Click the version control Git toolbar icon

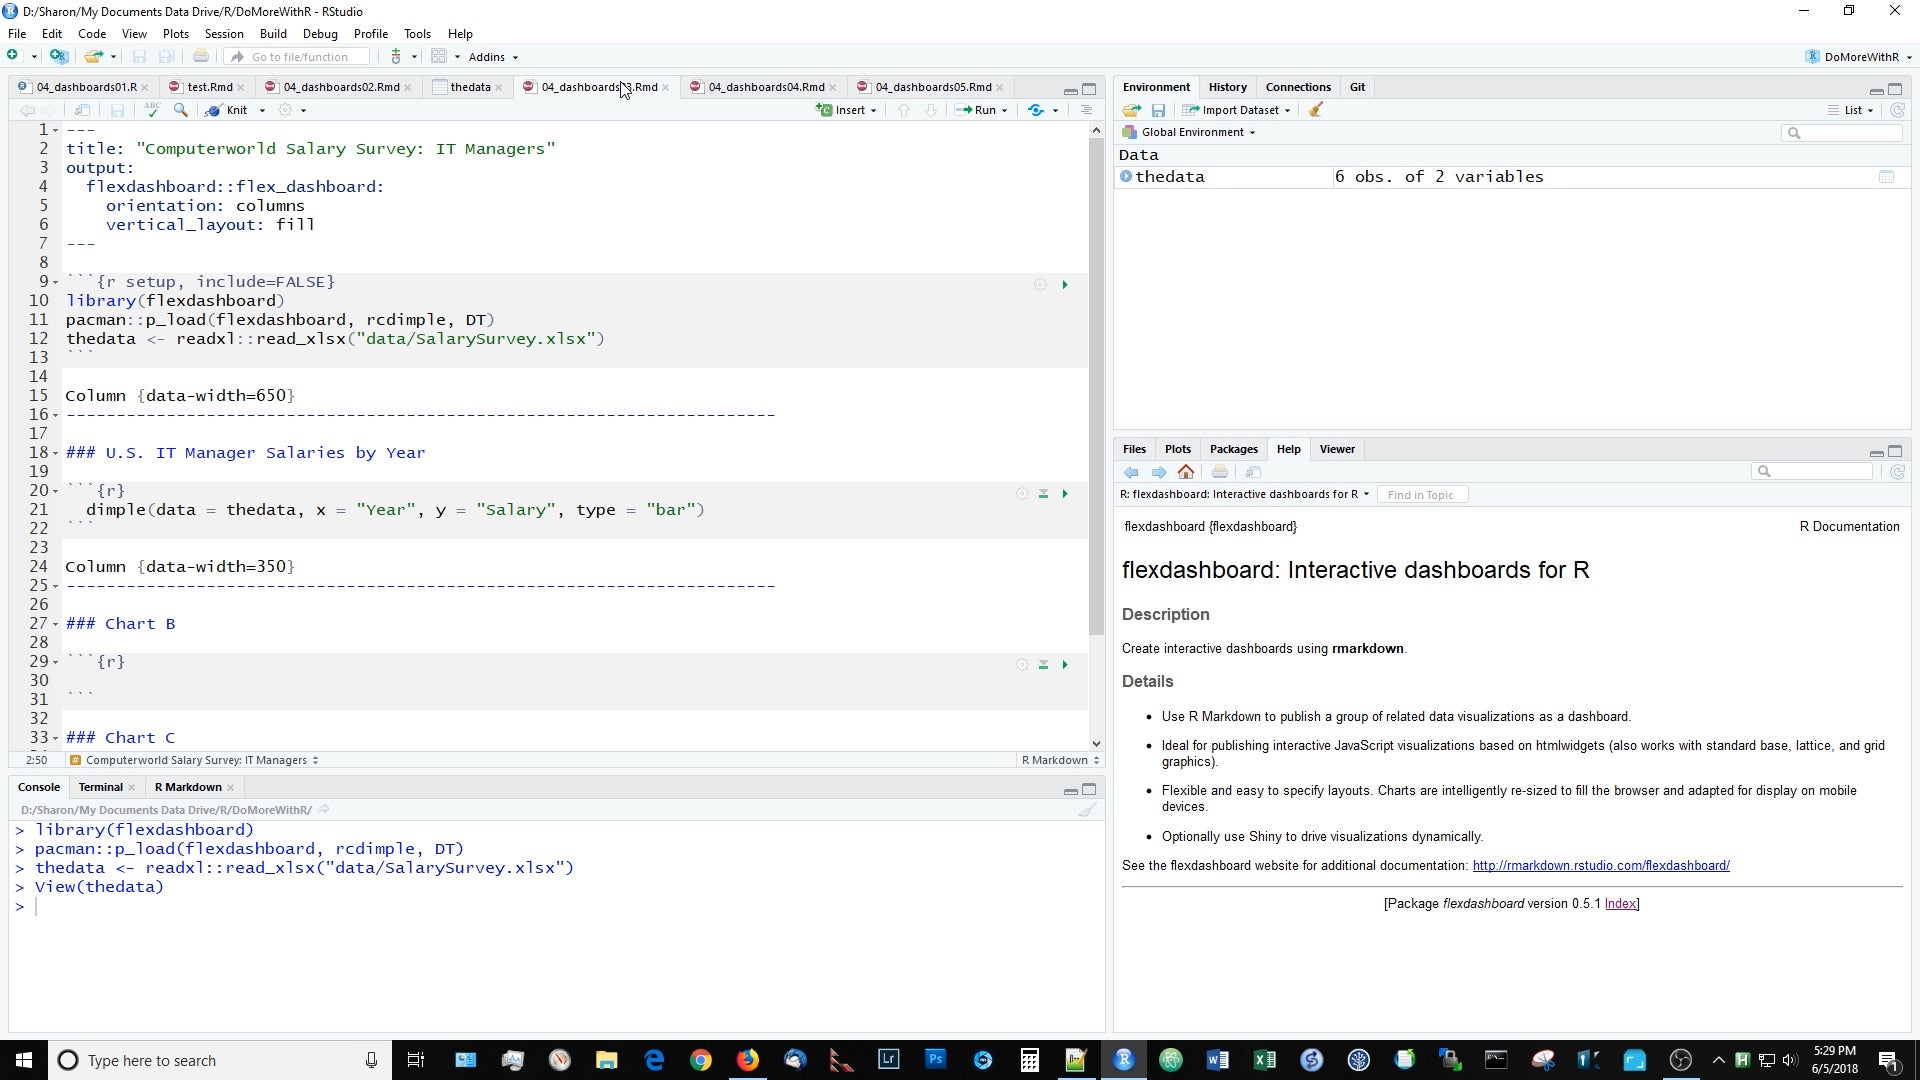click(396, 56)
